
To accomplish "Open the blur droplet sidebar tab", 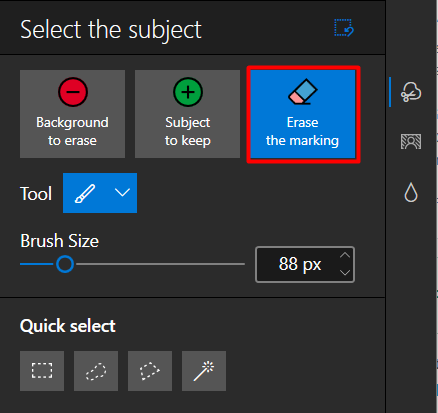I will [x=411, y=192].
